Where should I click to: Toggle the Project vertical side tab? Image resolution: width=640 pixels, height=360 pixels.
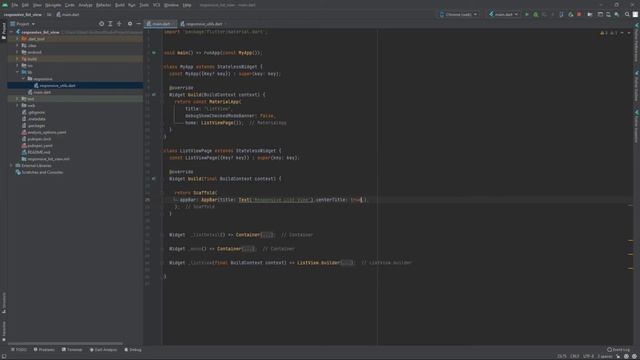[x=4, y=31]
